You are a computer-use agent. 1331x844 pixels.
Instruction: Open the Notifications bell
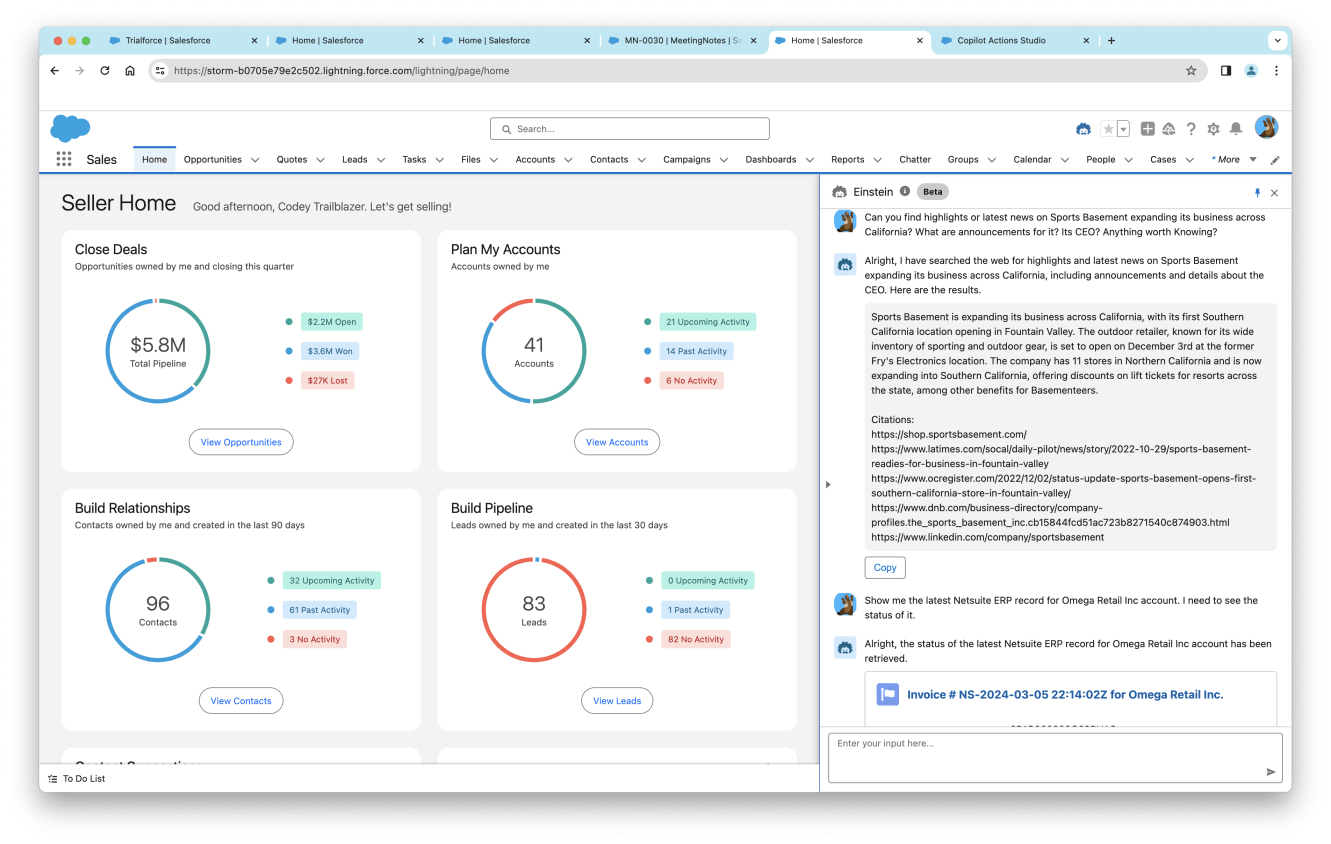(x=1236, y=129)
